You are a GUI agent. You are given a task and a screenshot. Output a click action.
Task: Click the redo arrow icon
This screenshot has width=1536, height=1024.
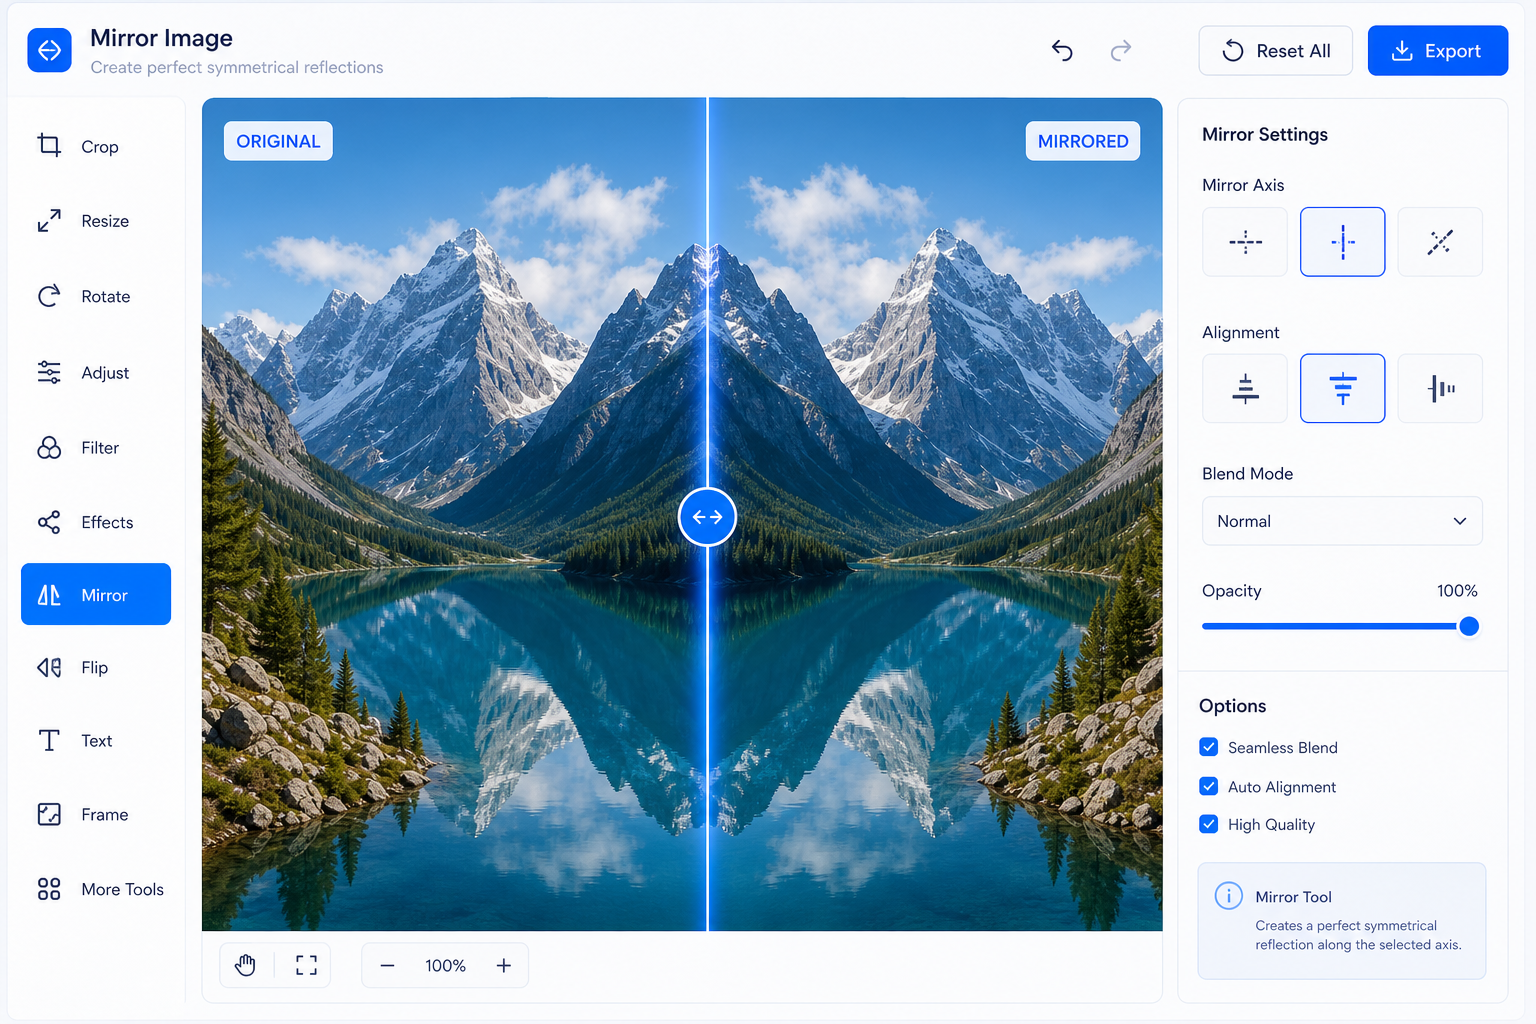pos(1121,51)
